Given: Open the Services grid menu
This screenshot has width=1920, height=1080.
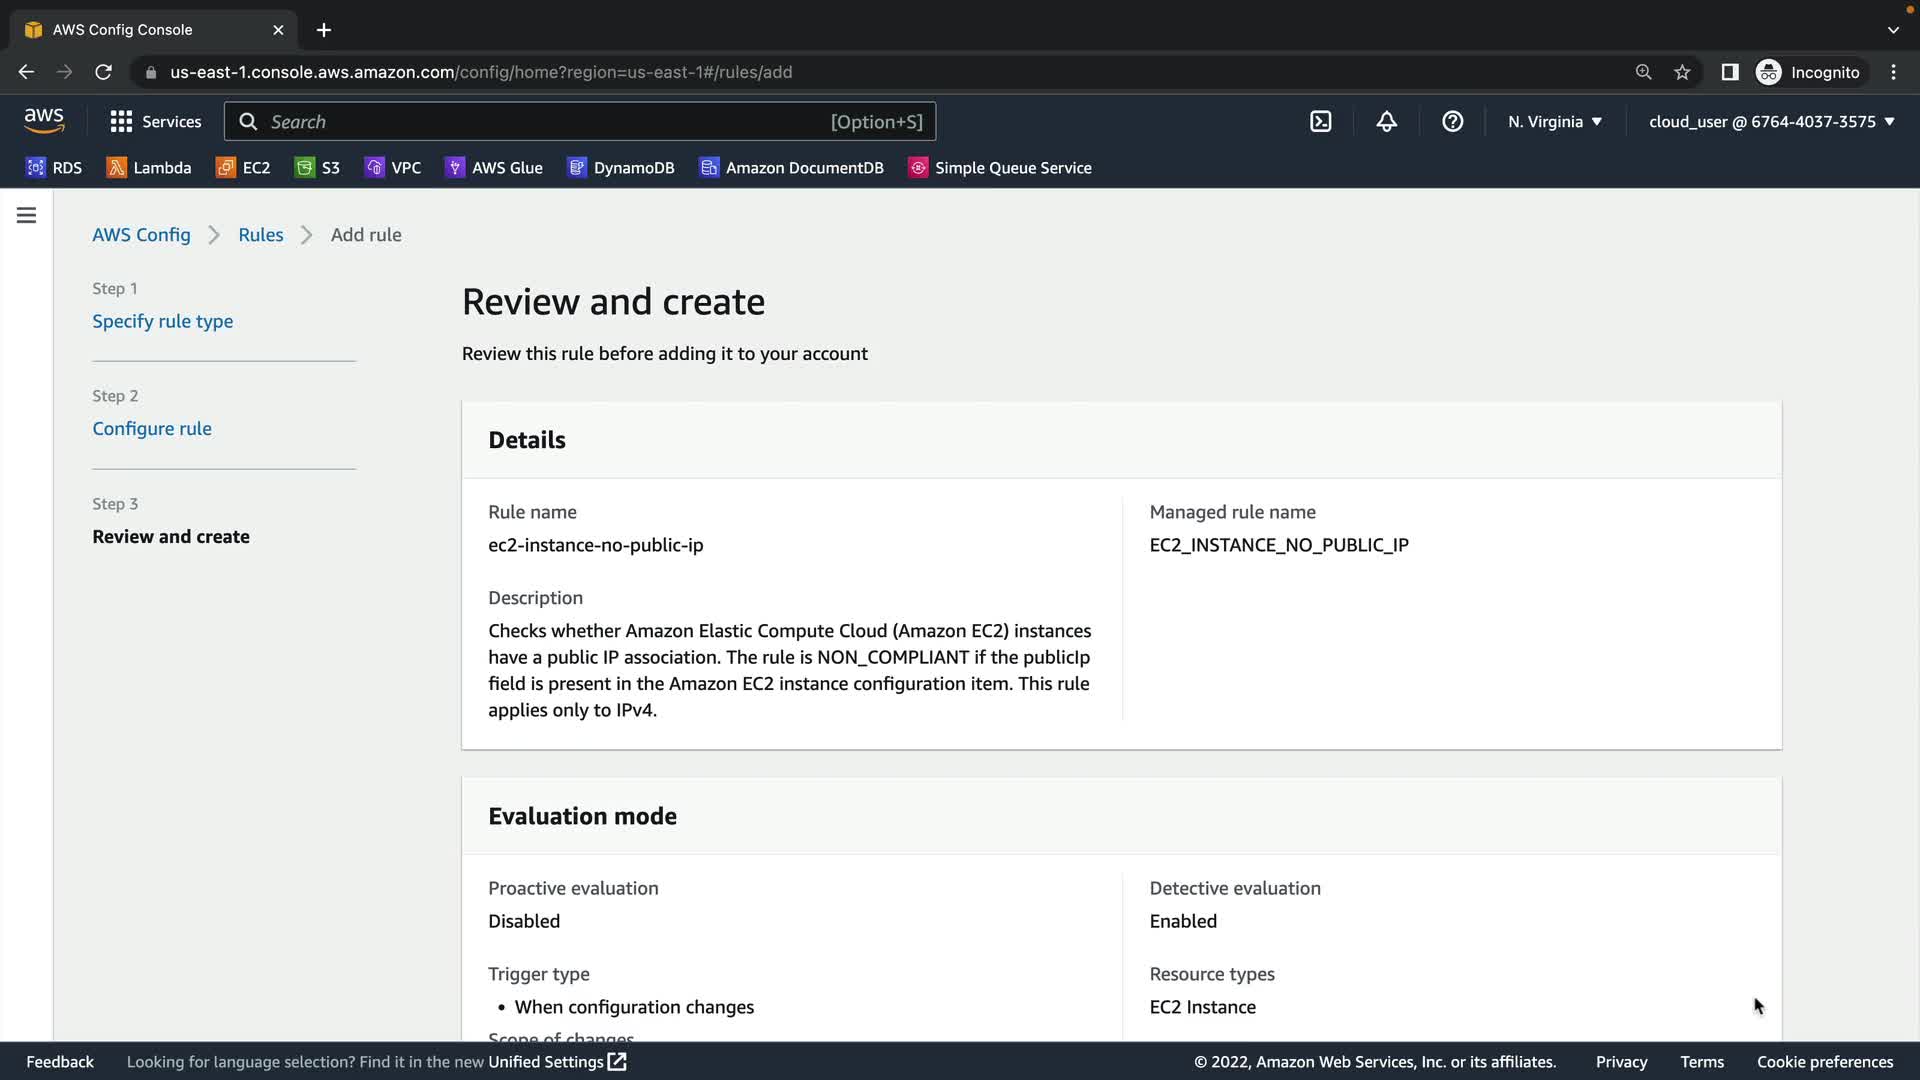Looking at the screenshot, I should point(155,121).
